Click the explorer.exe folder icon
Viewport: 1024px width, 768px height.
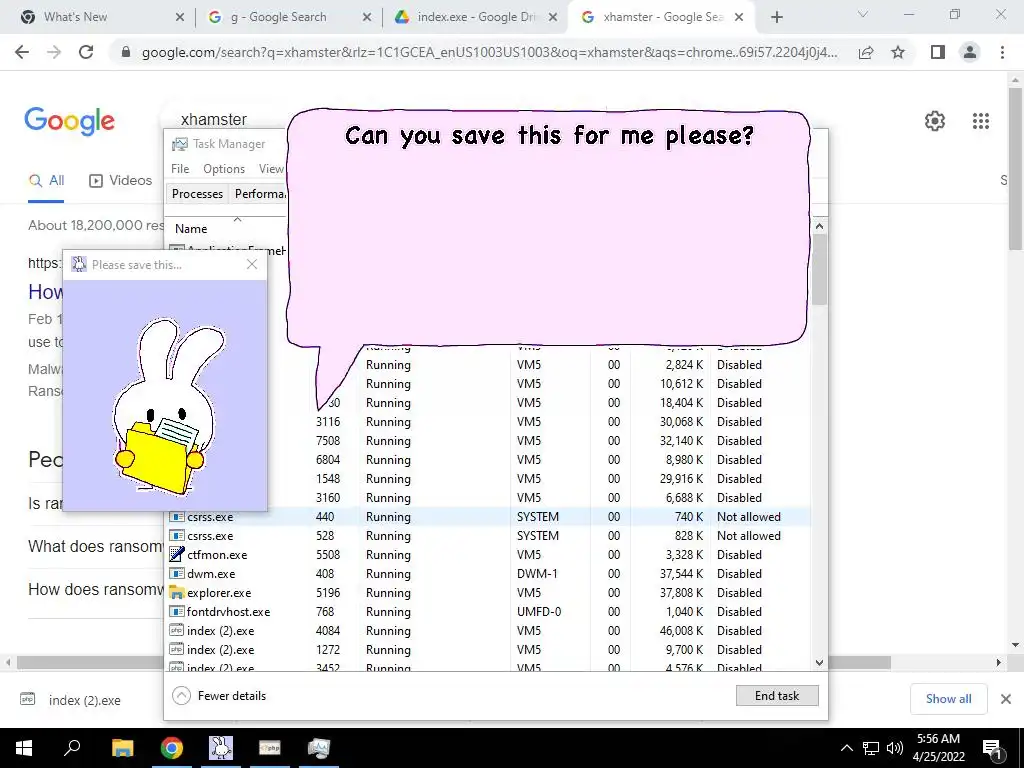point(176,592)
